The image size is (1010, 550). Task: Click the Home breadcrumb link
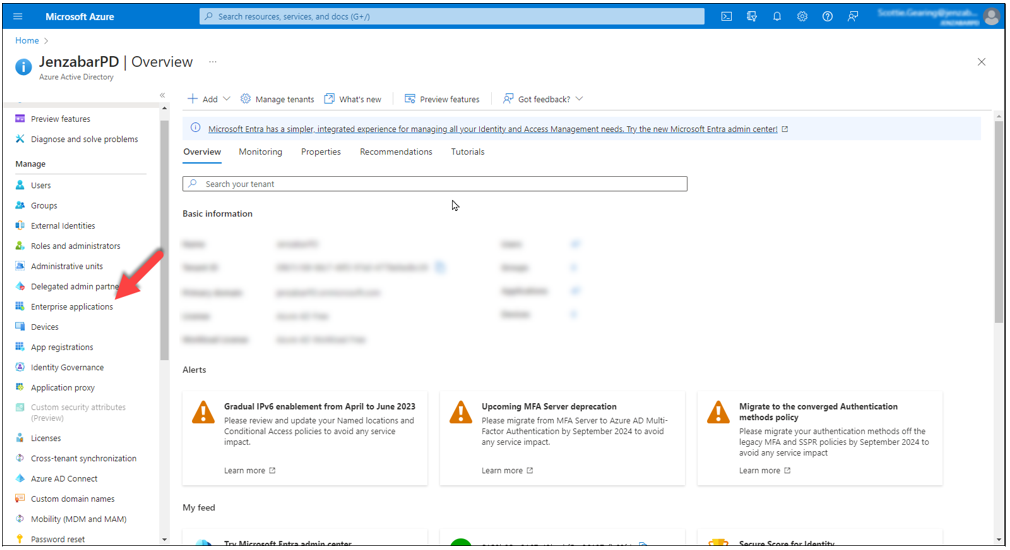(27, 40)
